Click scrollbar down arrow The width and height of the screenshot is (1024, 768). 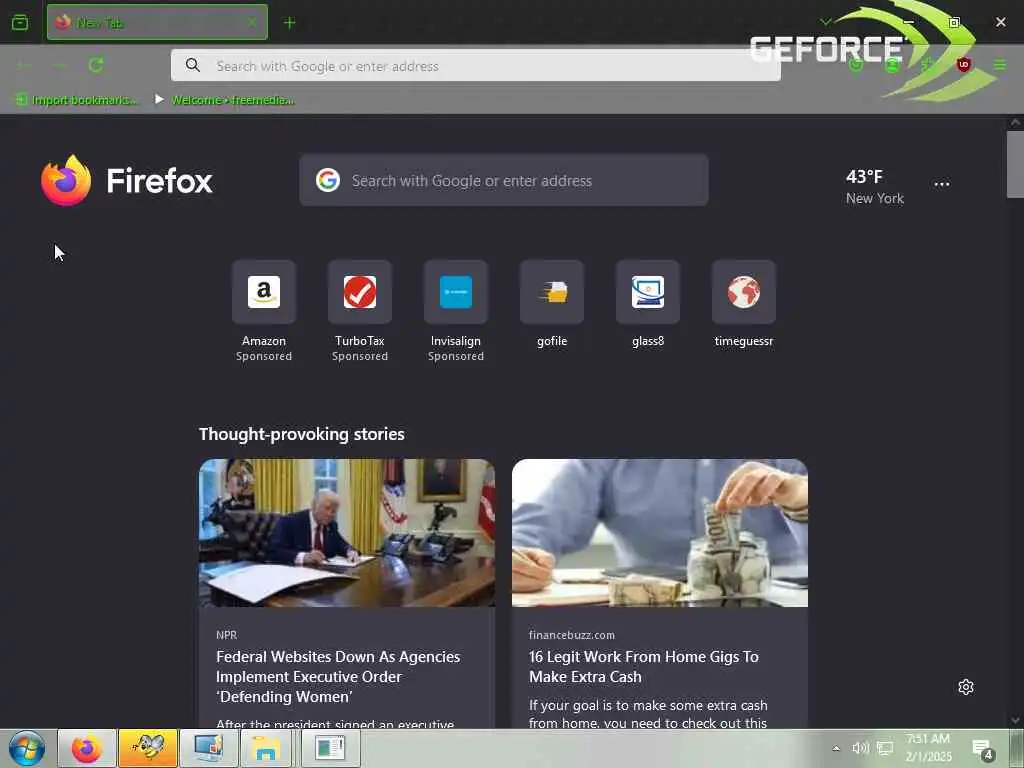(1016, 720)
